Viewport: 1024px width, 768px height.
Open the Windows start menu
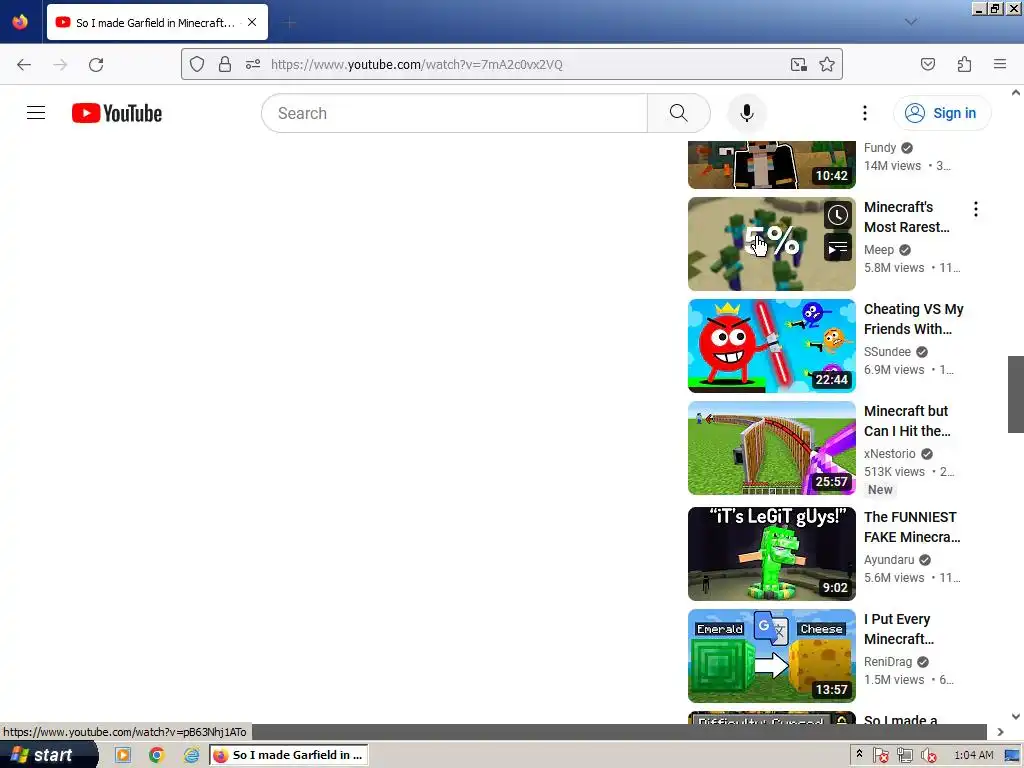47,755
